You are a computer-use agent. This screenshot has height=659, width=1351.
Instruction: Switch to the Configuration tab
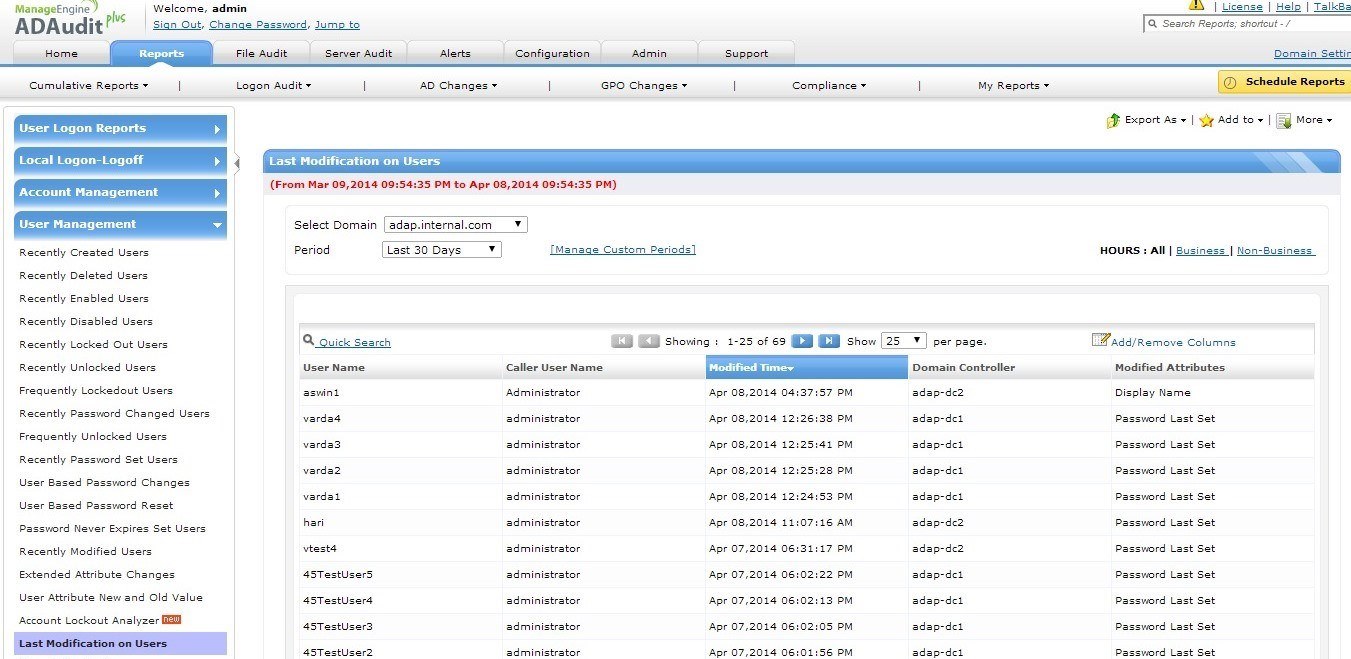pos(553,53)
